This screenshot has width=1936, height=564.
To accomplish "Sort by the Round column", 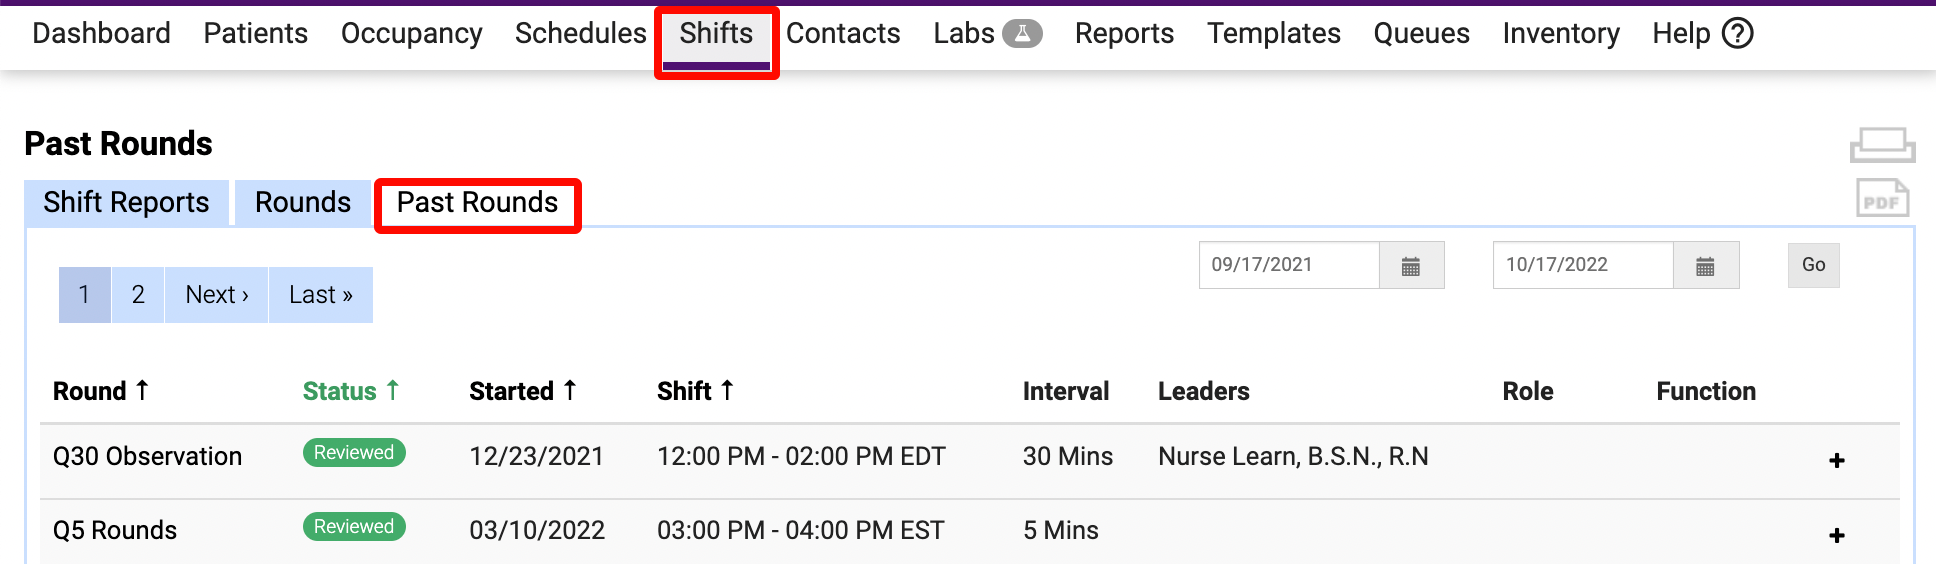I will 101,391.
